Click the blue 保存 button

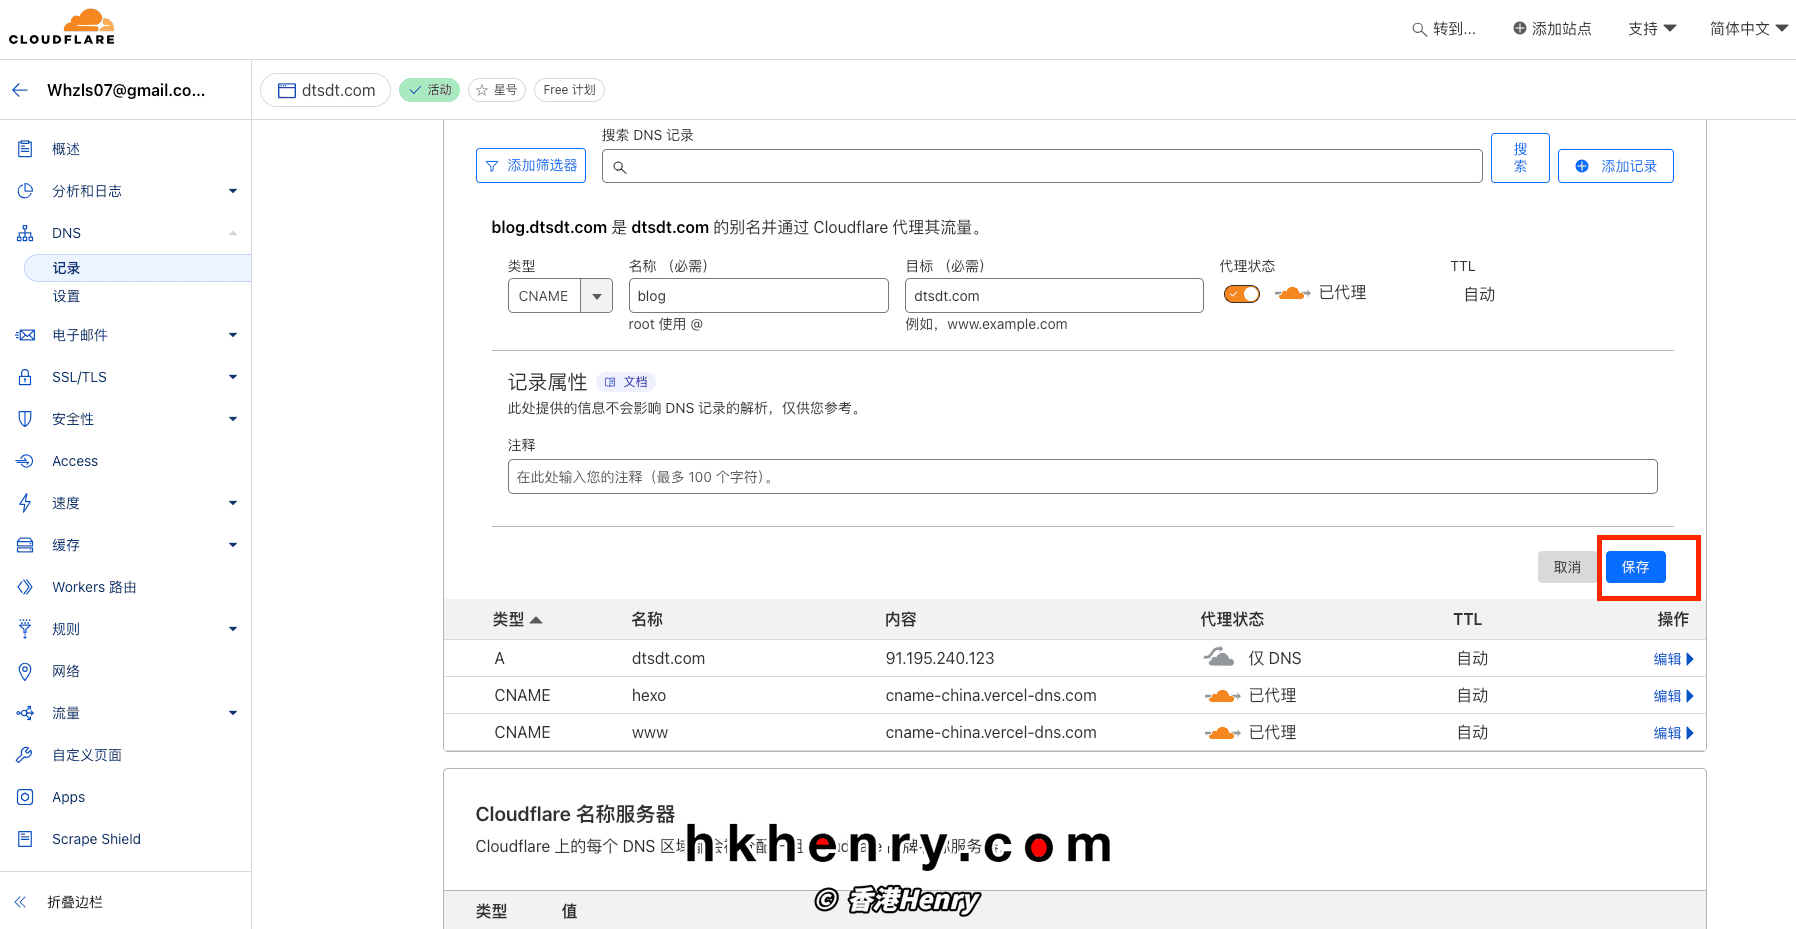pos(1635,567)
